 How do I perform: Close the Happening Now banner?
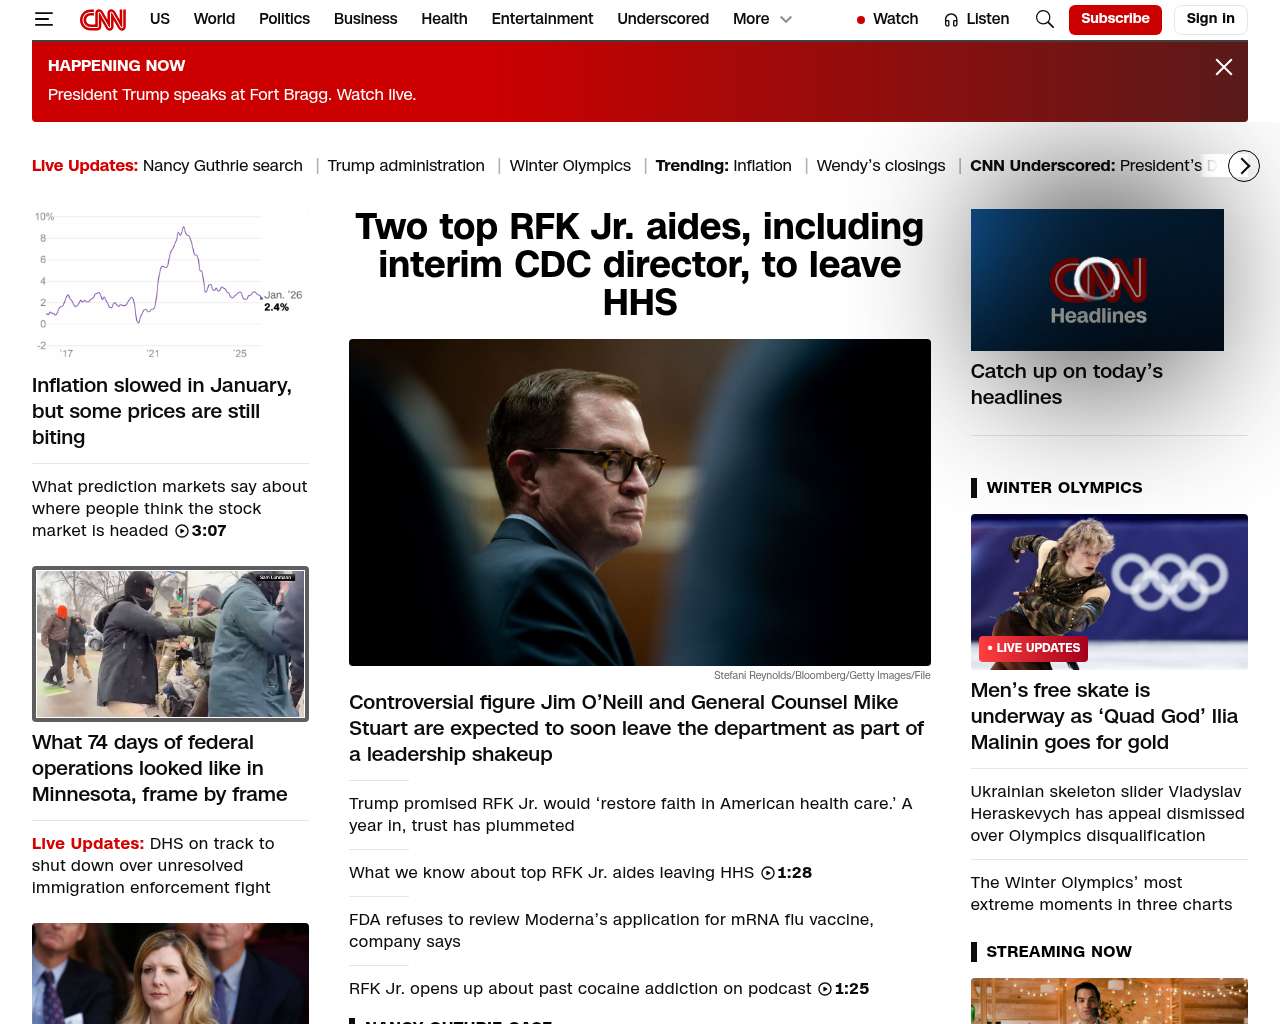coord(1224,67)
